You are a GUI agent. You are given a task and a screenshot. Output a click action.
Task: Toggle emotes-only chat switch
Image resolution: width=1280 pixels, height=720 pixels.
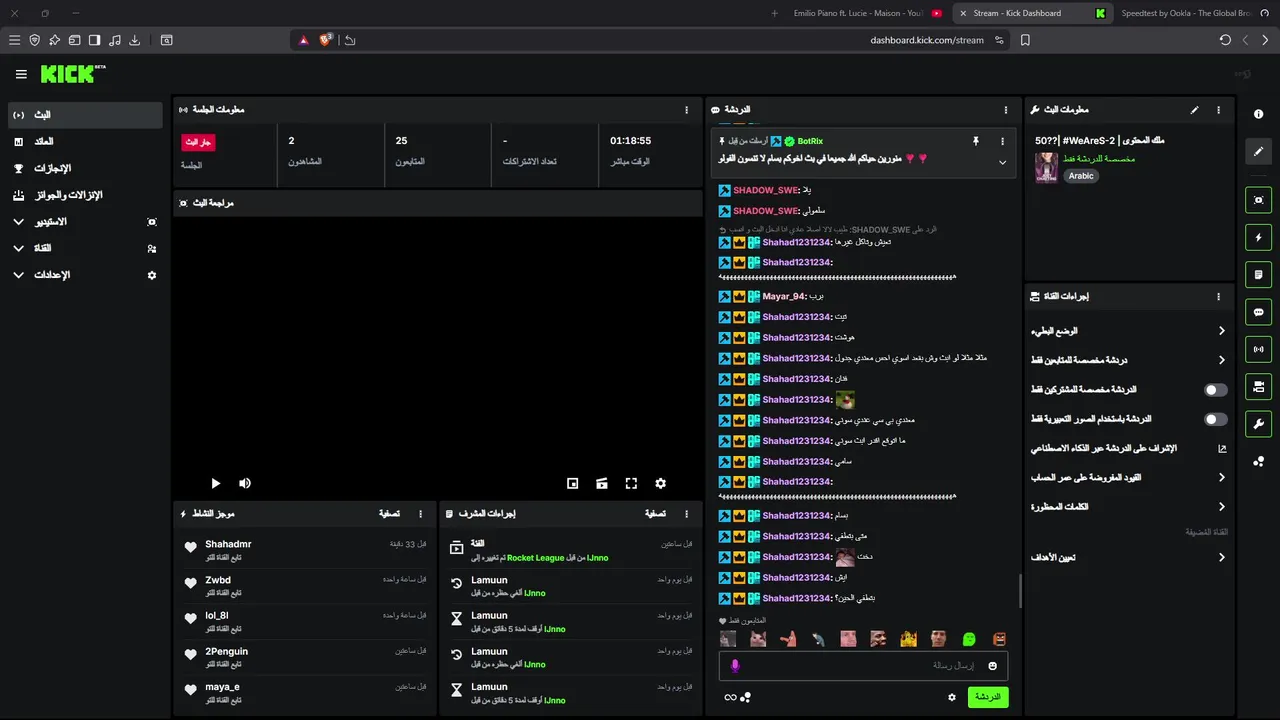click(1215, 419)
